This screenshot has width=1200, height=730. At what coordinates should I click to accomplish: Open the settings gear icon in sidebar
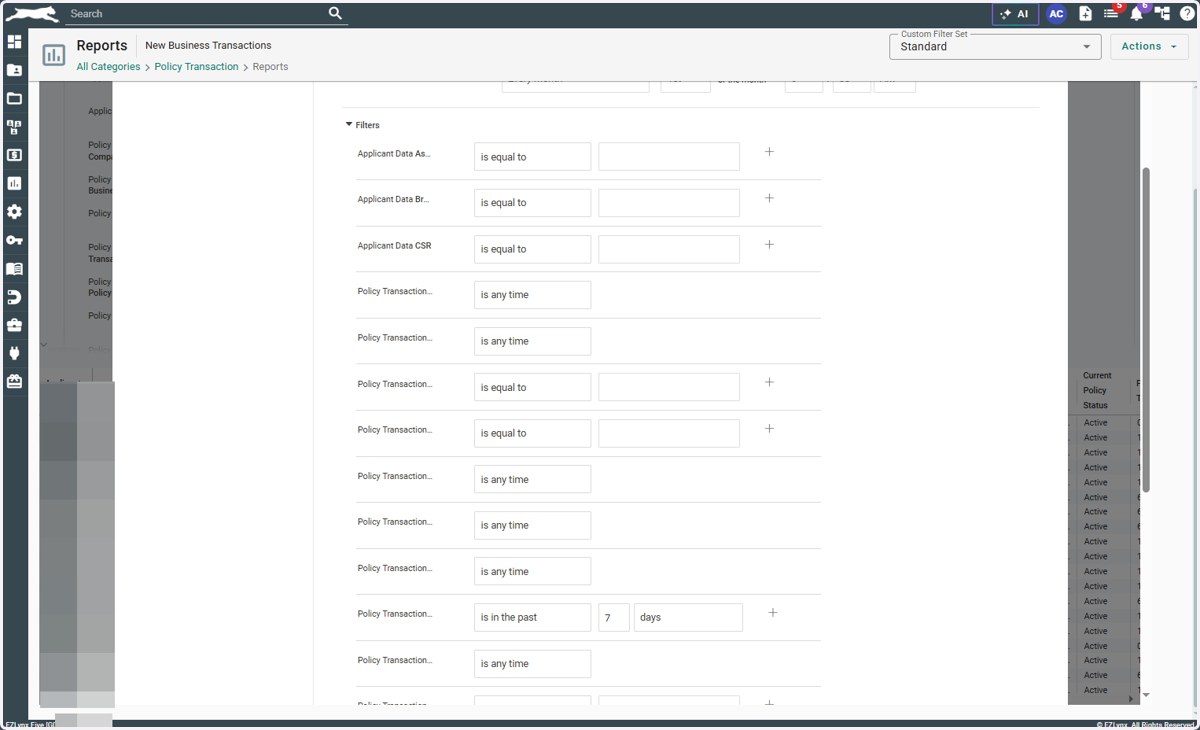click(x=14, y=212)
